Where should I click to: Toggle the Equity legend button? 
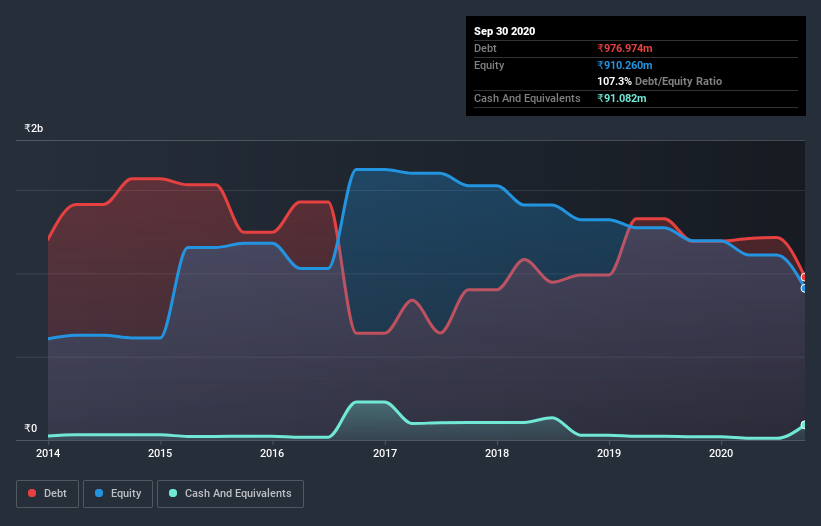click(x=118, y=494)
